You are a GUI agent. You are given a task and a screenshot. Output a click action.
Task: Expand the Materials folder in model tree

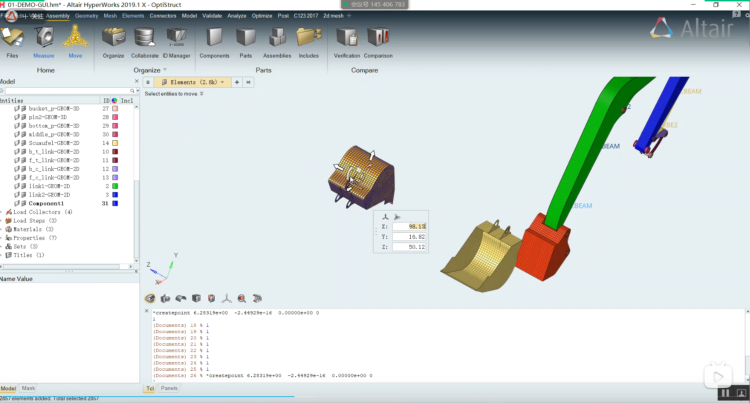[x=3, y=229]
